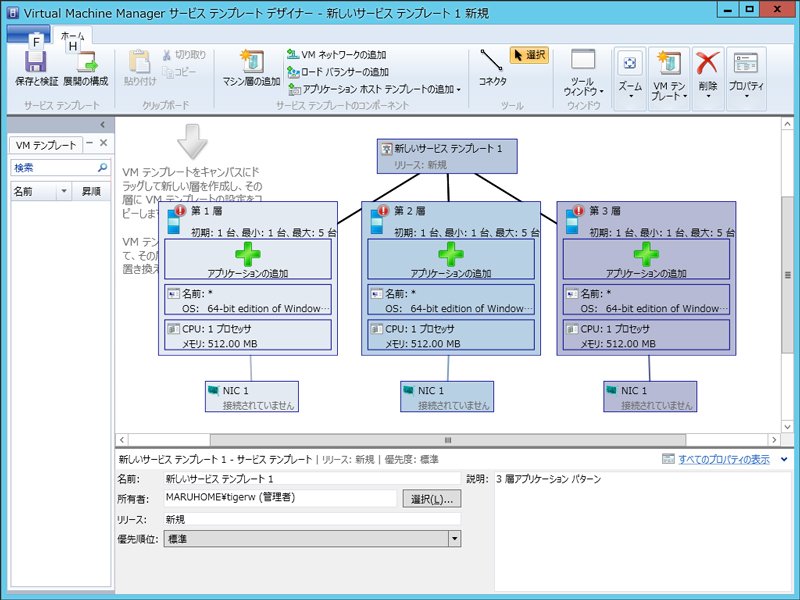Select the VM テンプレート panel tab
The image size is (800, 600).
(x=45, y=145)
